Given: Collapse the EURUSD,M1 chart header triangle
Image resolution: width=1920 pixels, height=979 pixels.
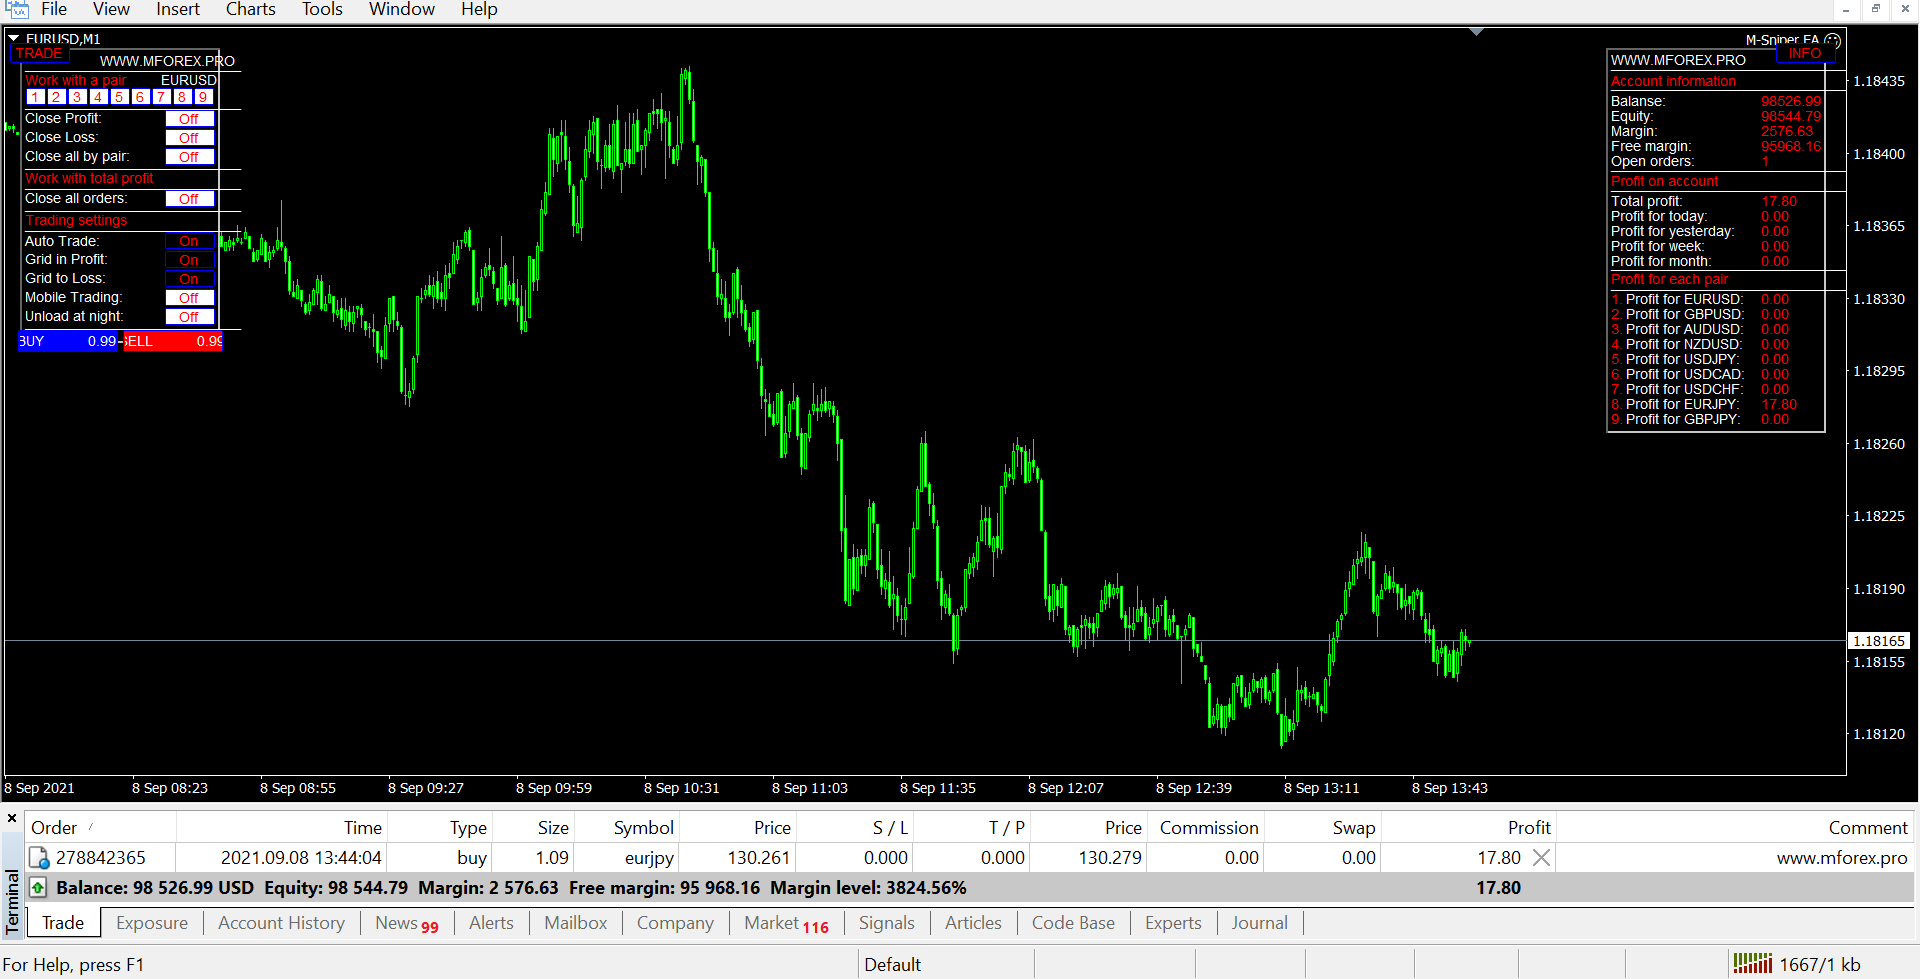Looking at the screenshot, I should (x=14, y=39).
